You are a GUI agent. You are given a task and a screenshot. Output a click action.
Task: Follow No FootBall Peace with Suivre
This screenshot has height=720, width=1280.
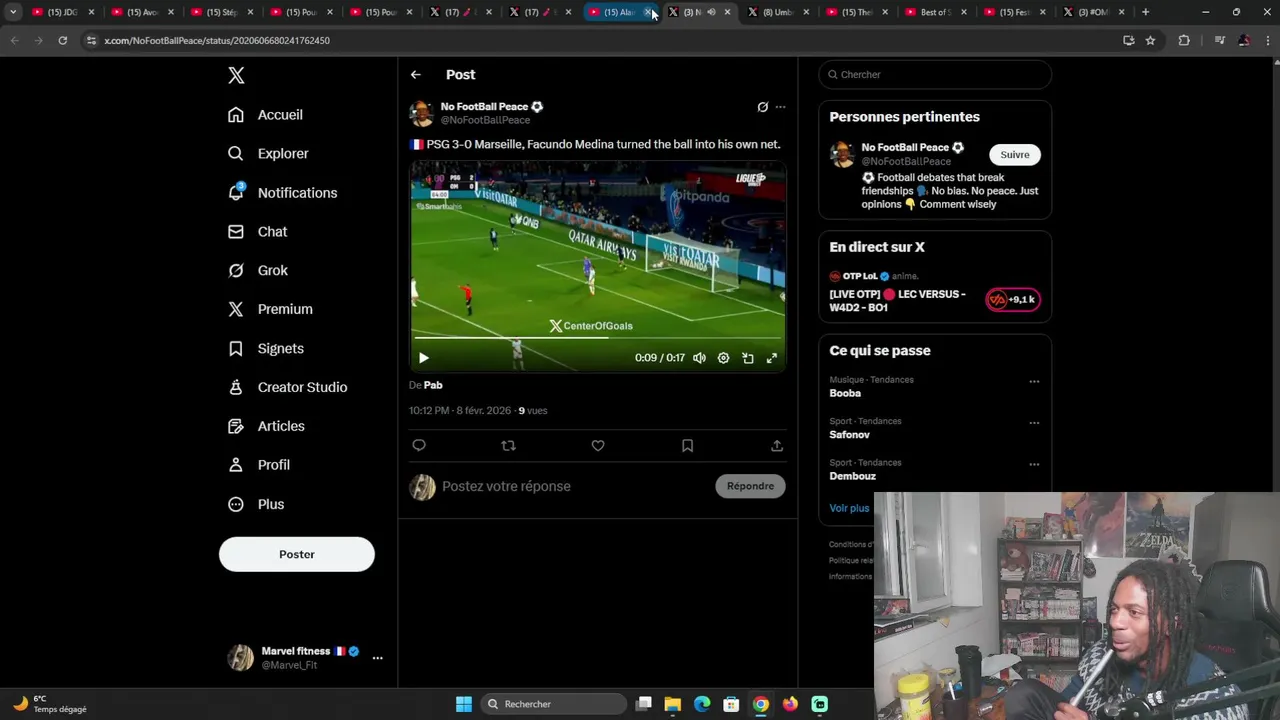(x=1015, y=155)
